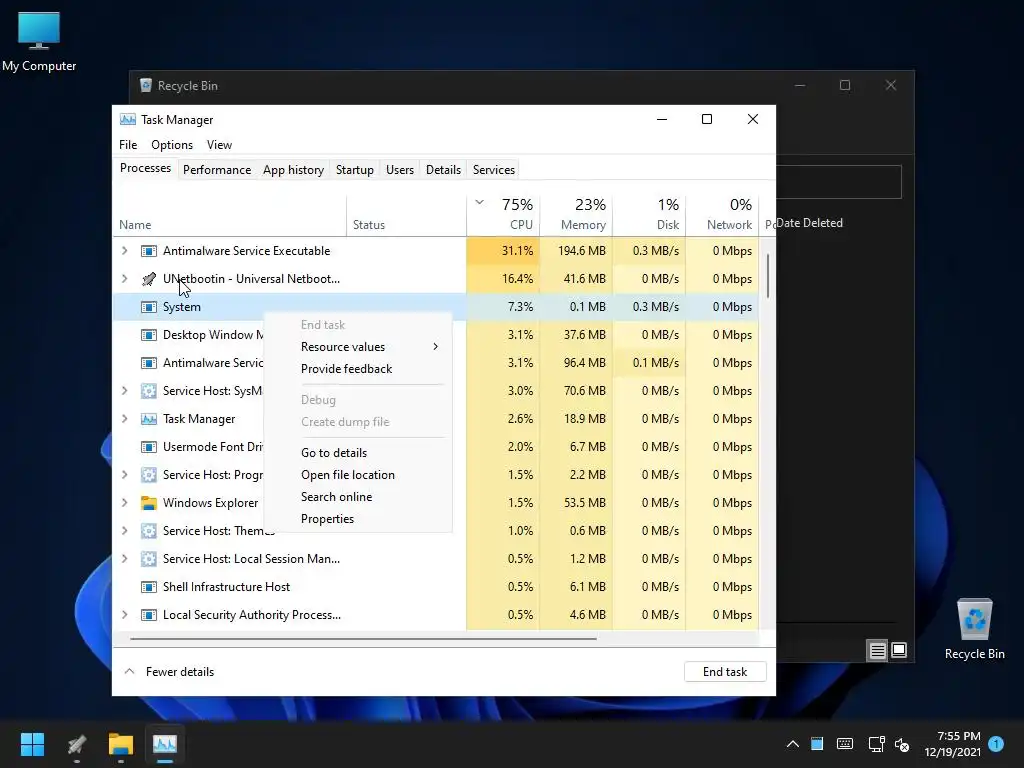Open the Windows Start menu

click(x=32, y=744)
